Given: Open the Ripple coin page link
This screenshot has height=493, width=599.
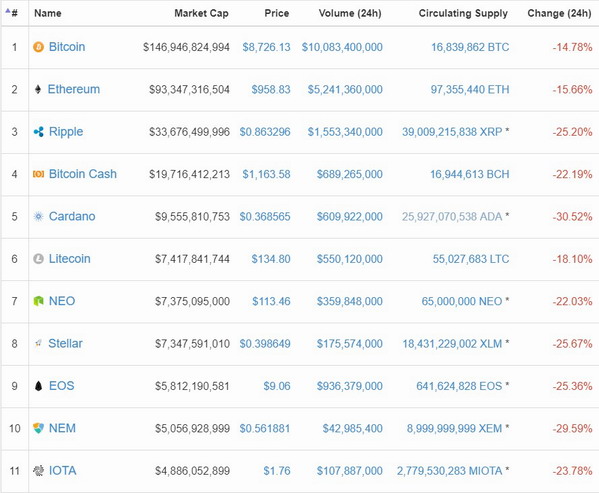Looking at the screenshot, I should (x=66, y=132).
